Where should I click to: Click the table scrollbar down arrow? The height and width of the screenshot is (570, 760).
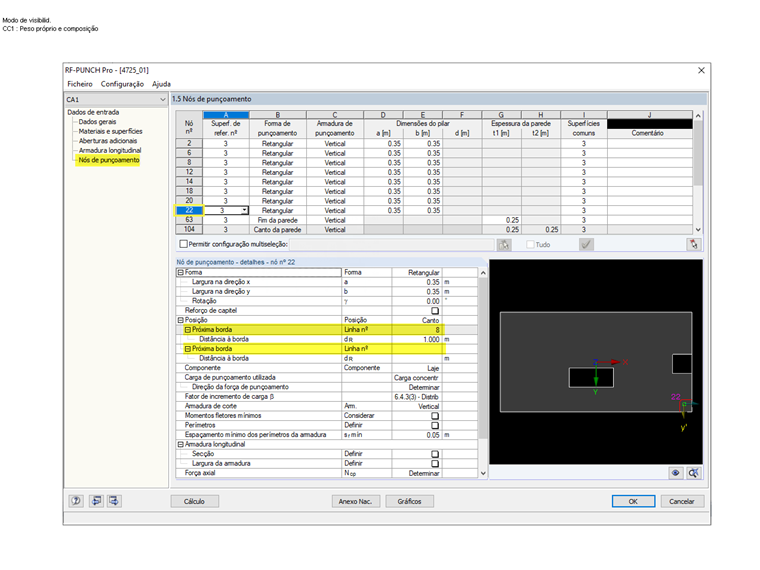tap(698, 230)
